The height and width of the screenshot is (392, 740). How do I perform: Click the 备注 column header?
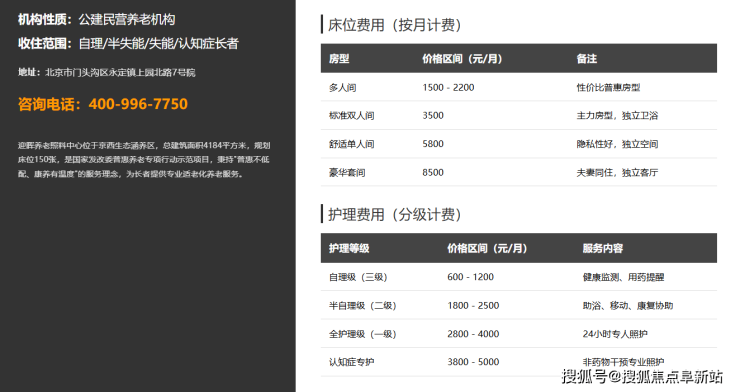tap(587, 59)
